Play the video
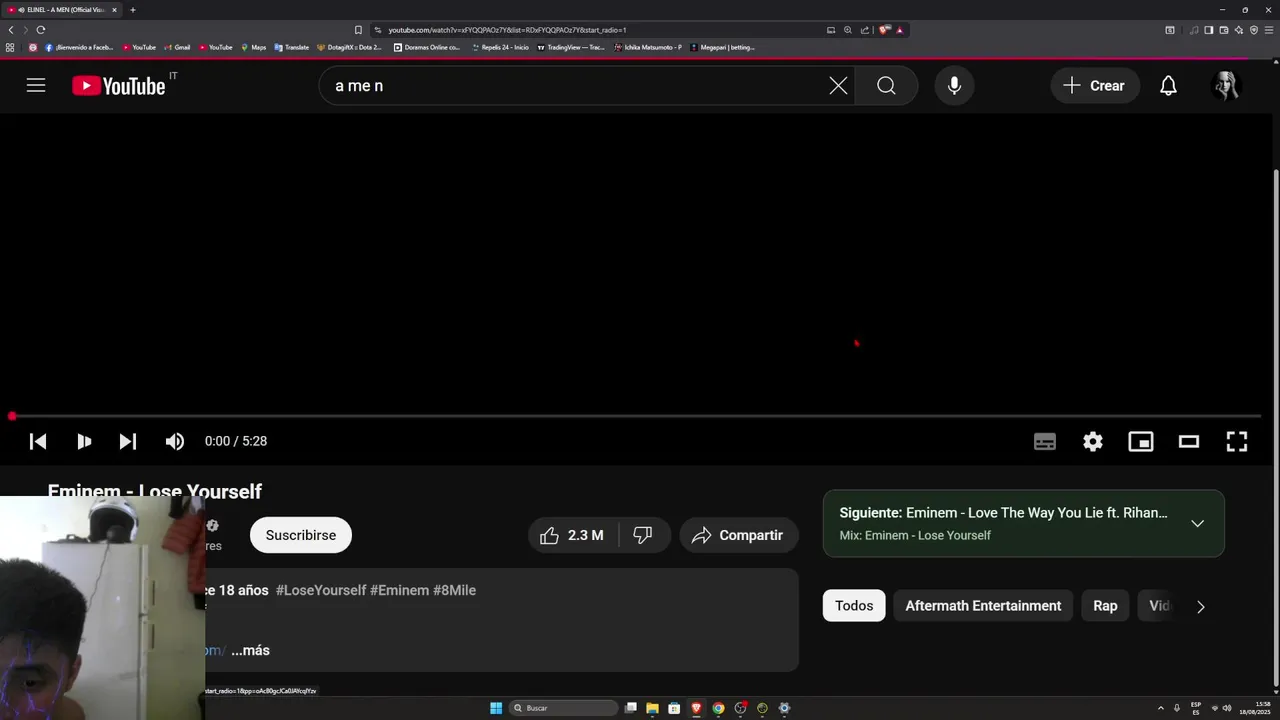Screen dimensions: 1280x720 pos(84,441)
